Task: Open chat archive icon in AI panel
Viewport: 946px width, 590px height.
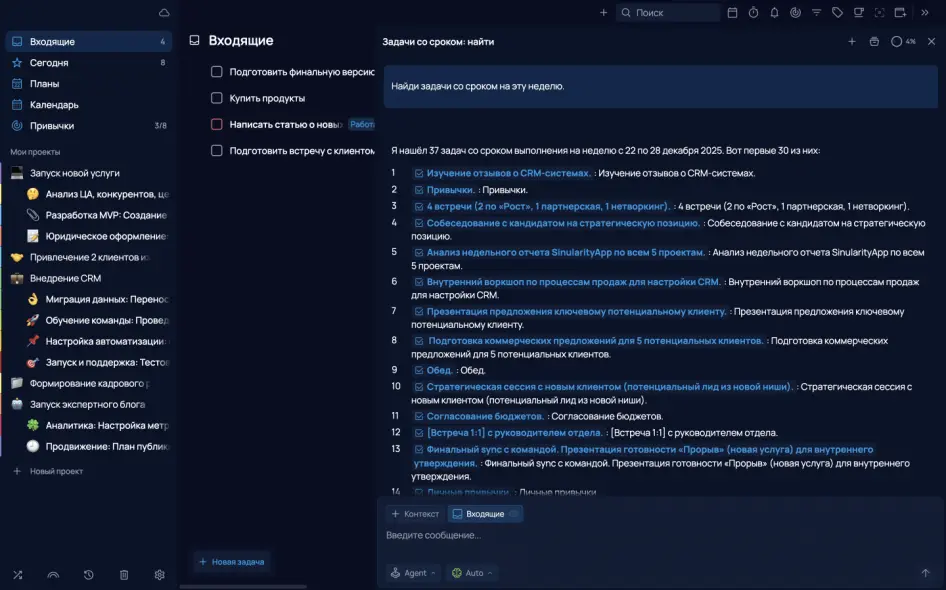Action: pos(874,42)
